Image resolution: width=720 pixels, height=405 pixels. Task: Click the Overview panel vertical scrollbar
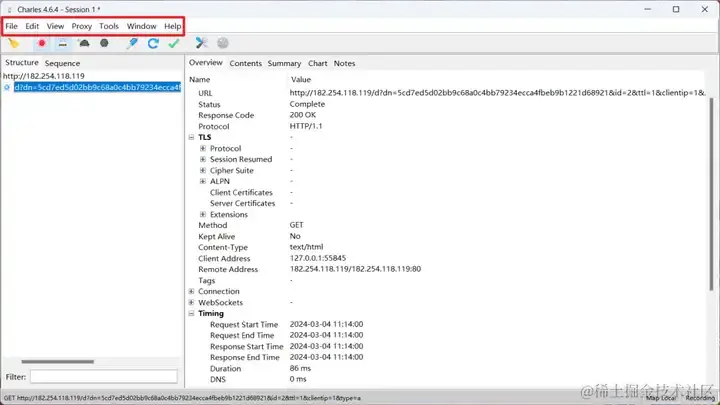coord(711,194)
